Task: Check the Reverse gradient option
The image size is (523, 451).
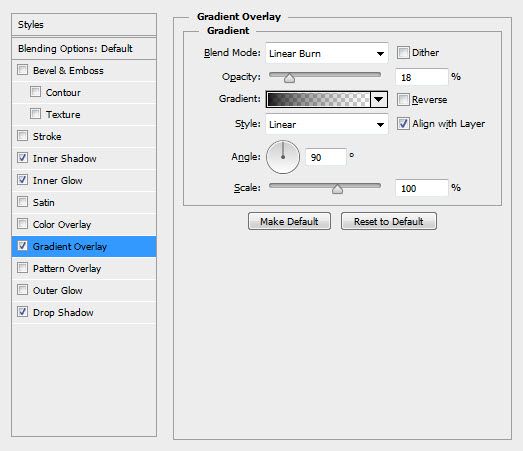Action: (x=403, y=99)
